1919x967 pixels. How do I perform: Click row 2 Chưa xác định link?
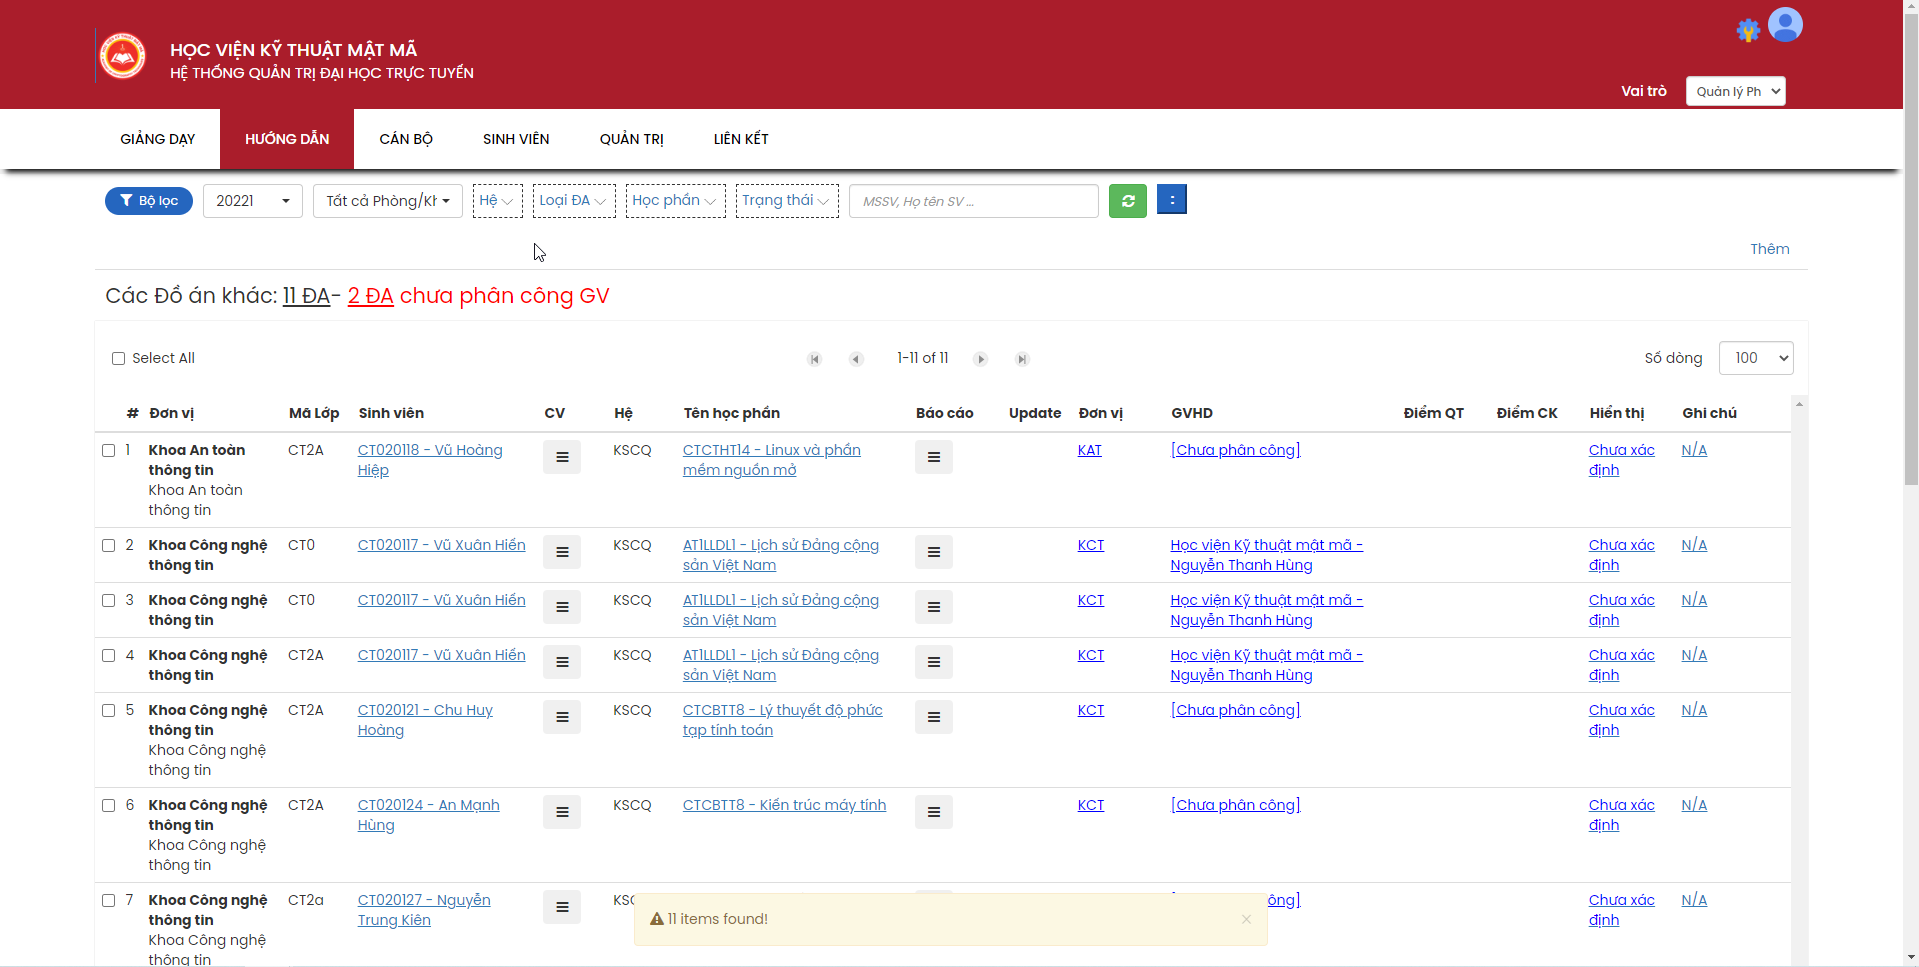pos(1621,555)
